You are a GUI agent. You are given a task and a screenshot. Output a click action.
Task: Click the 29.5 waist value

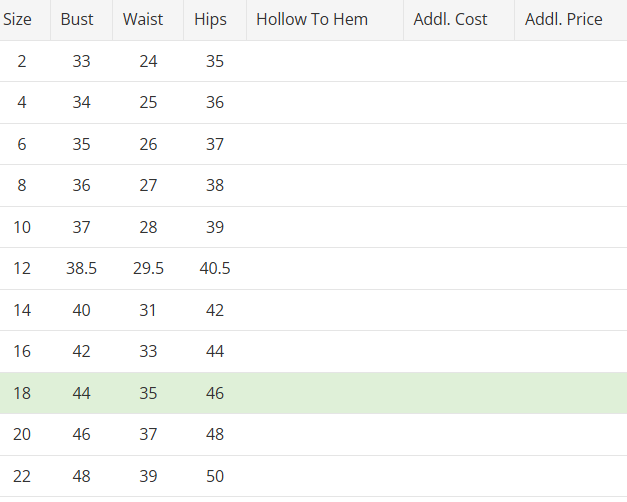coord(148,269)
